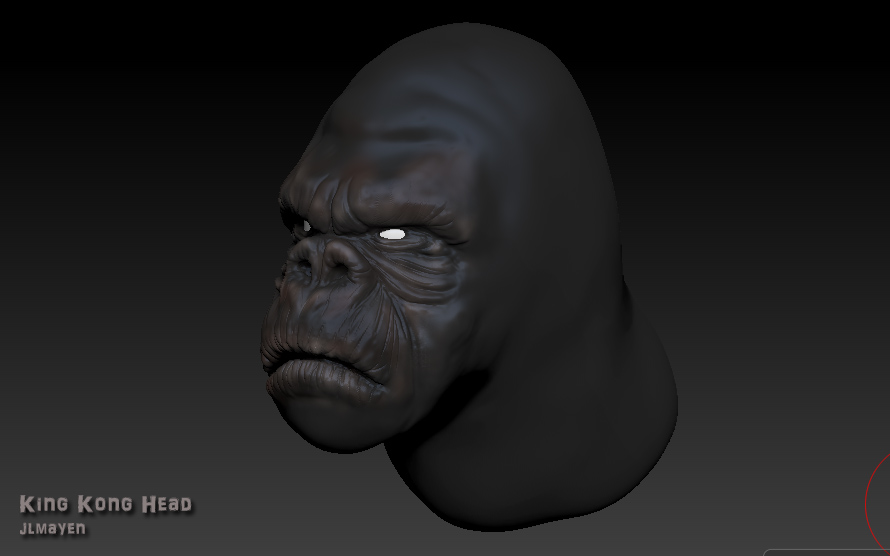890x556 pixels.
Task: Click the gorilla head sculpt model
Action: [469, 277]
